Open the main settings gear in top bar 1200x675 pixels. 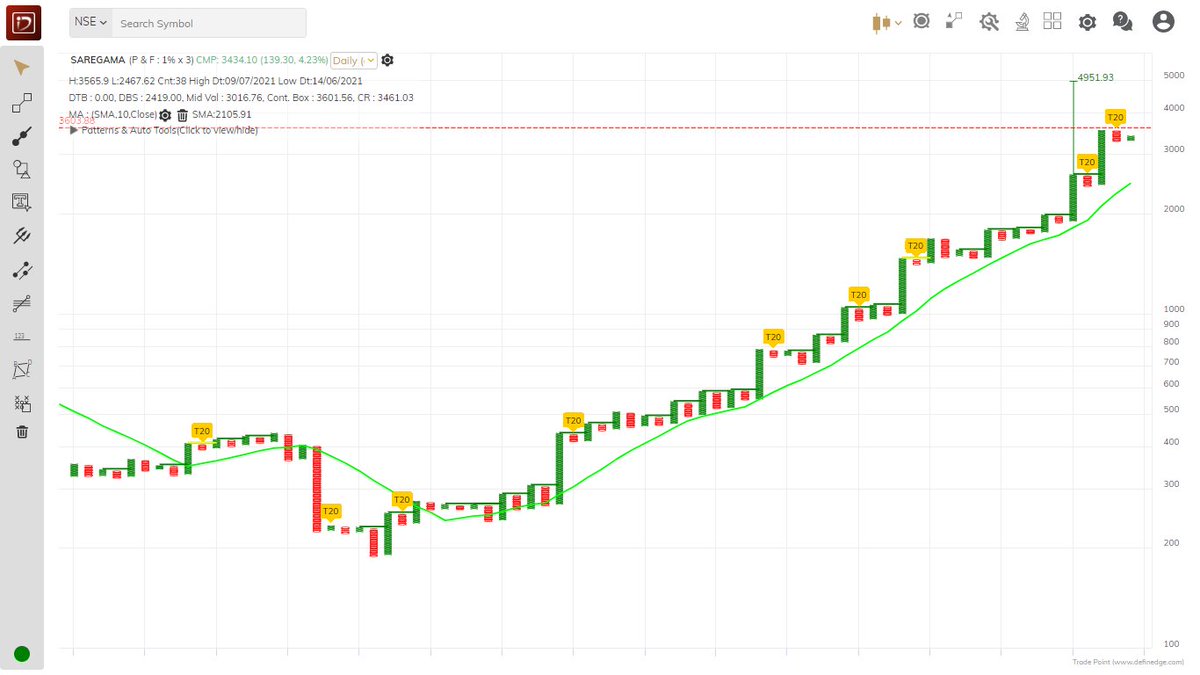[1087, 22]
